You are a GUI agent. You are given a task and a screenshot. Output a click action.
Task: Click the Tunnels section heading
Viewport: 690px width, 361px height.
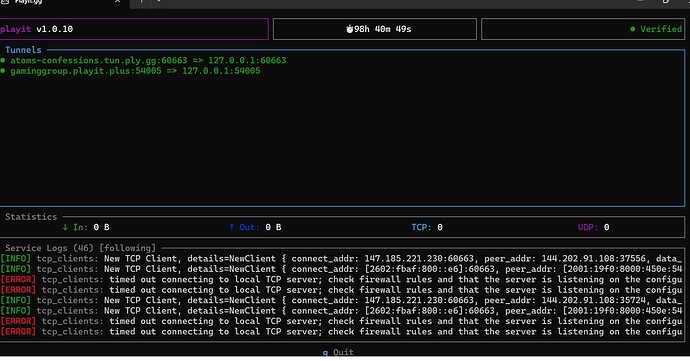pos(23,50)
